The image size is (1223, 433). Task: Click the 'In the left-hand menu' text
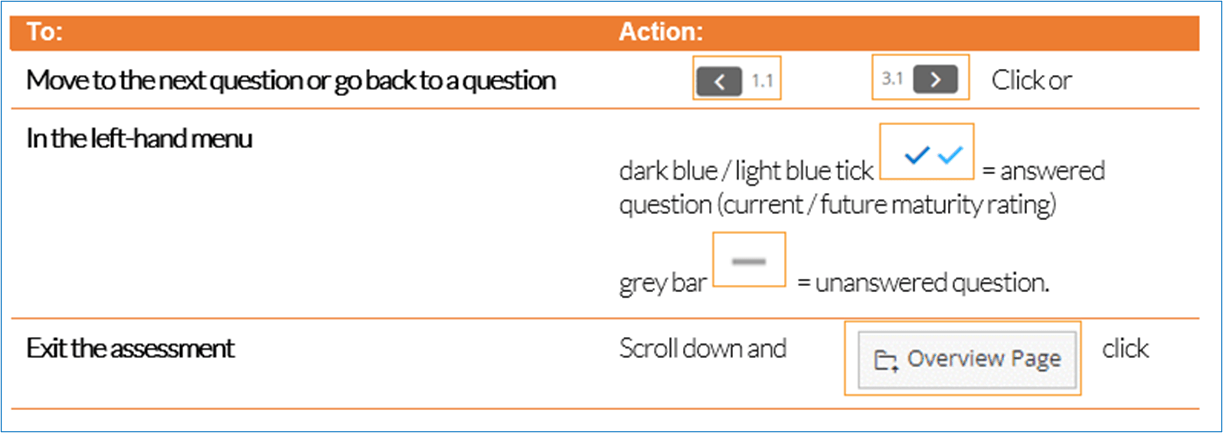click(x=139, y=137)
